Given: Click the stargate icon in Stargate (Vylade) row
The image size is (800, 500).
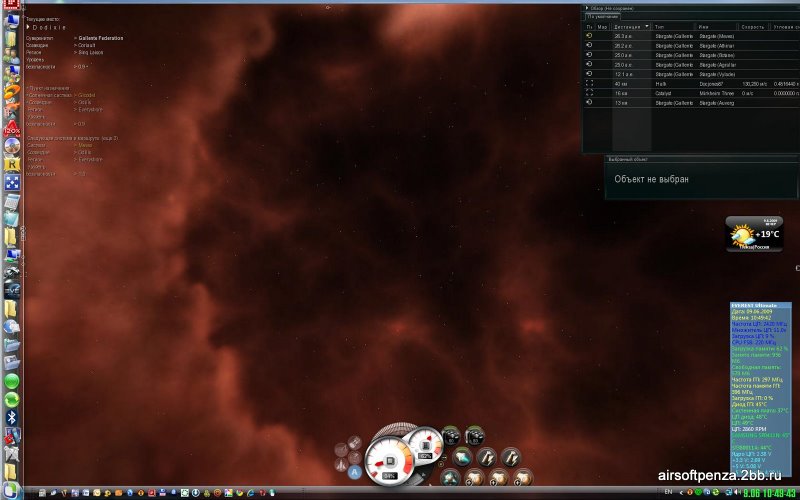Looking at the screenshot, I should point(589,74).
